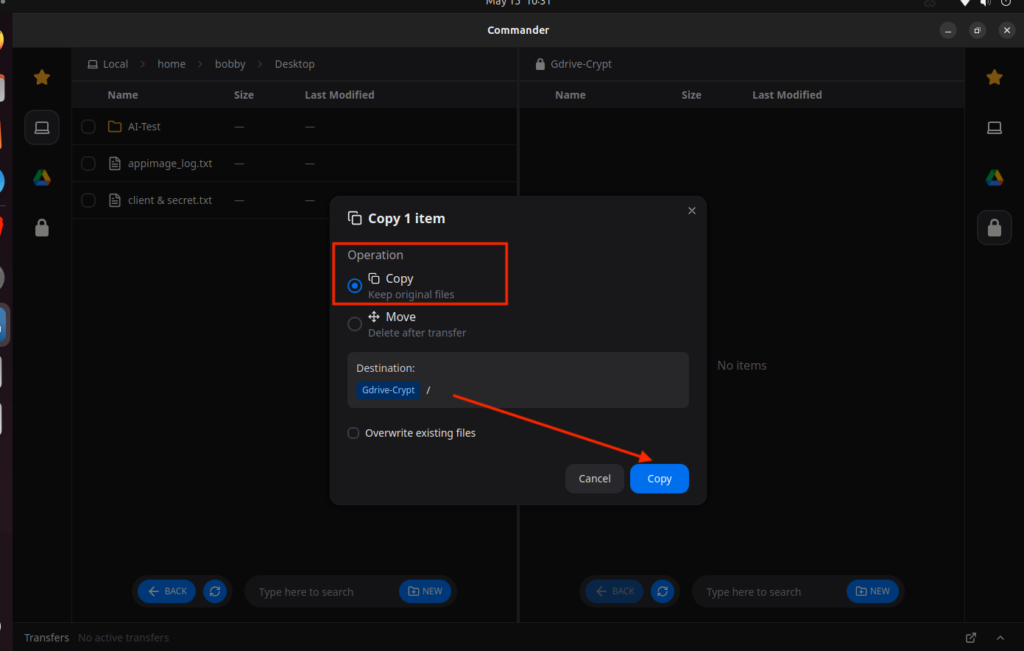Create new folder in the left pane
The height and width of the screenshot is (651, 1024).
pos(425,591)
